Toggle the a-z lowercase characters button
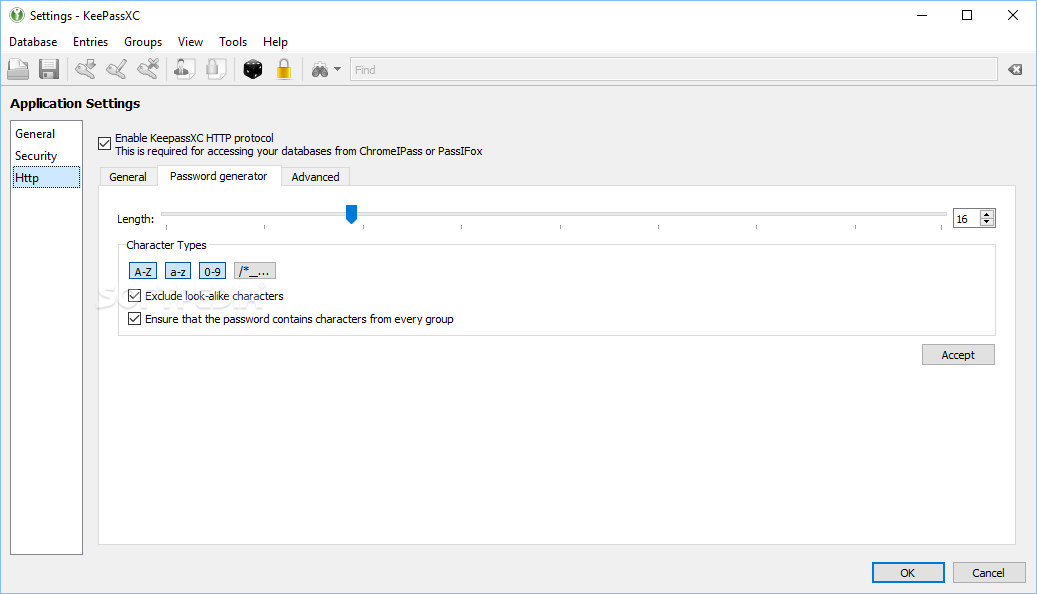Viewport: 1037px width, 594px height. click(178, 271)
